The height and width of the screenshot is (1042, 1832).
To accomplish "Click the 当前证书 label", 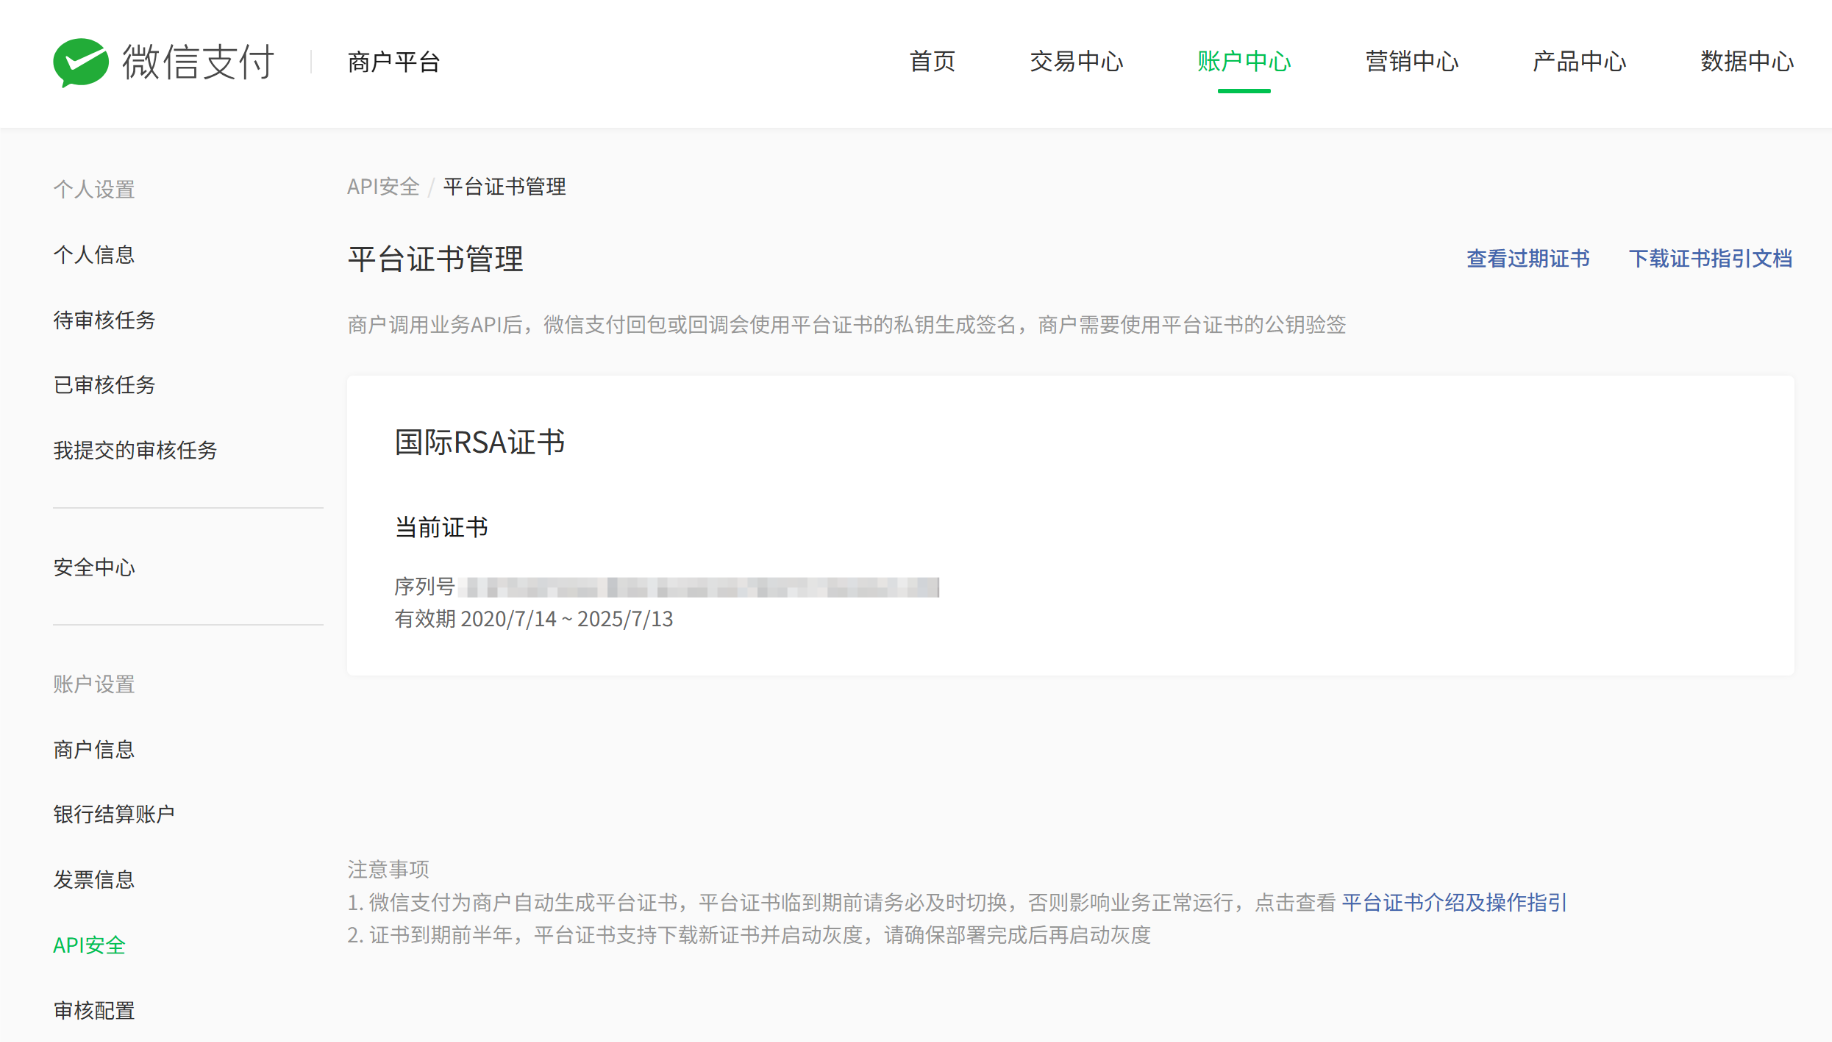I will tap(441, 528).
